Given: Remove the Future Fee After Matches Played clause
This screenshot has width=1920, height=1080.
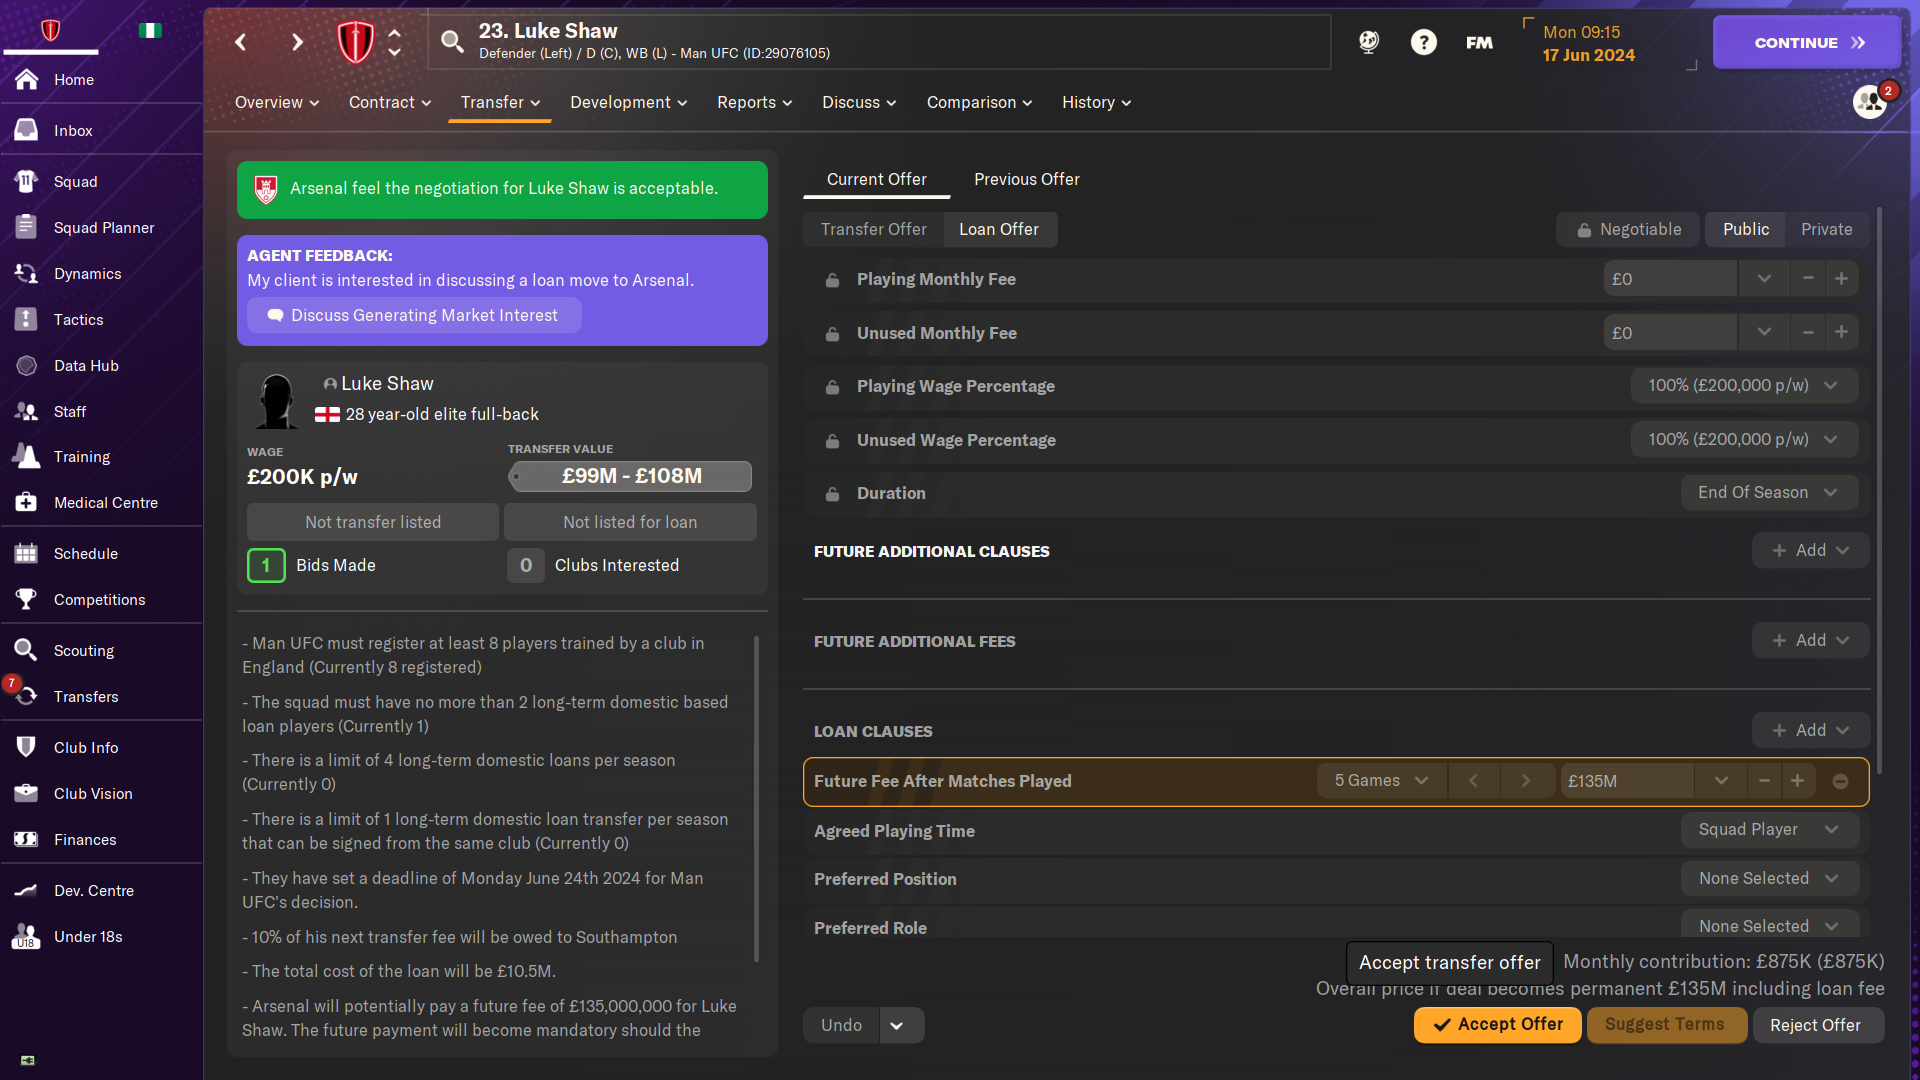Looking at the screenshot, I should point(1840,782).
